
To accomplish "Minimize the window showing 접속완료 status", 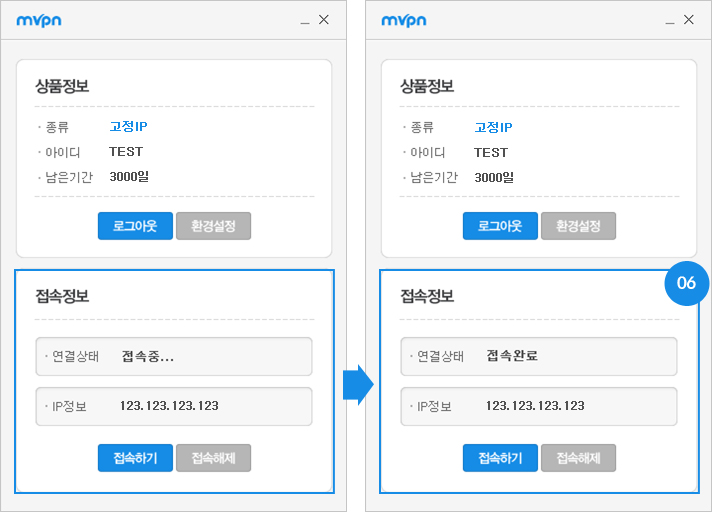I will tap(670, 20).
